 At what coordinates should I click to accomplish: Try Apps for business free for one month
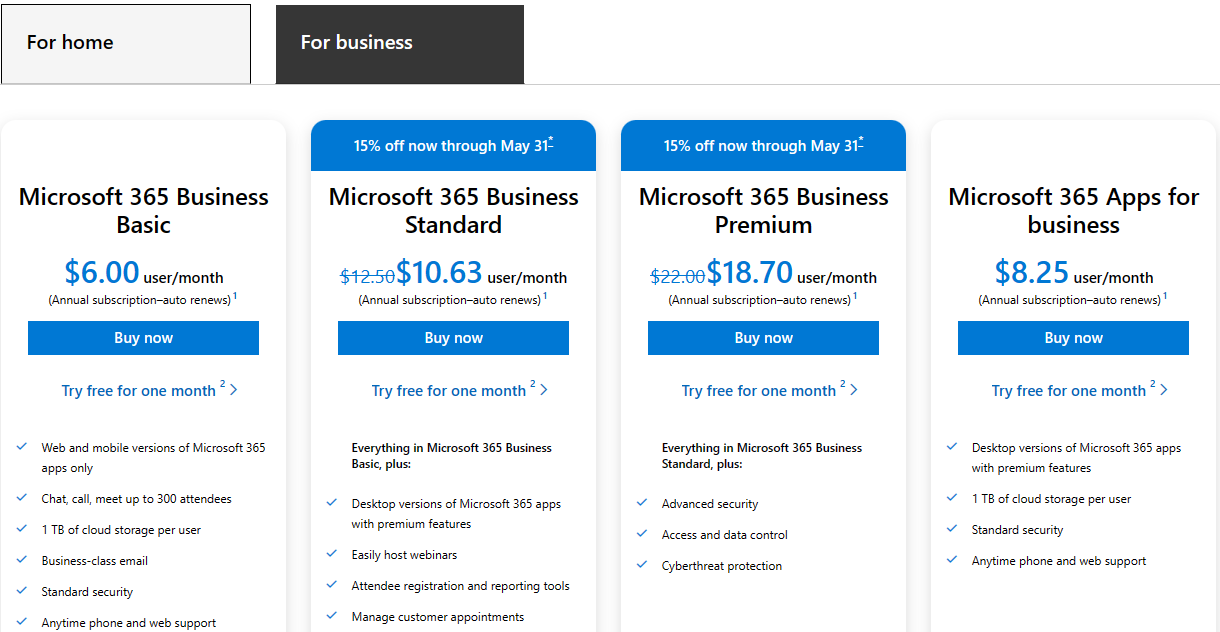[x=1069, y=391]
